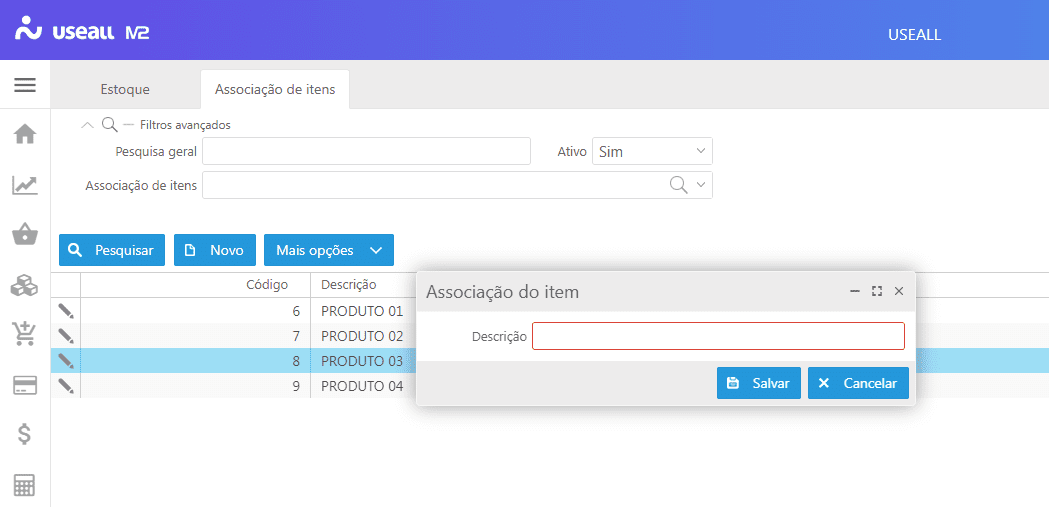Open the credit card sidebar icon
1049x507 pixels.
(25, 385)
